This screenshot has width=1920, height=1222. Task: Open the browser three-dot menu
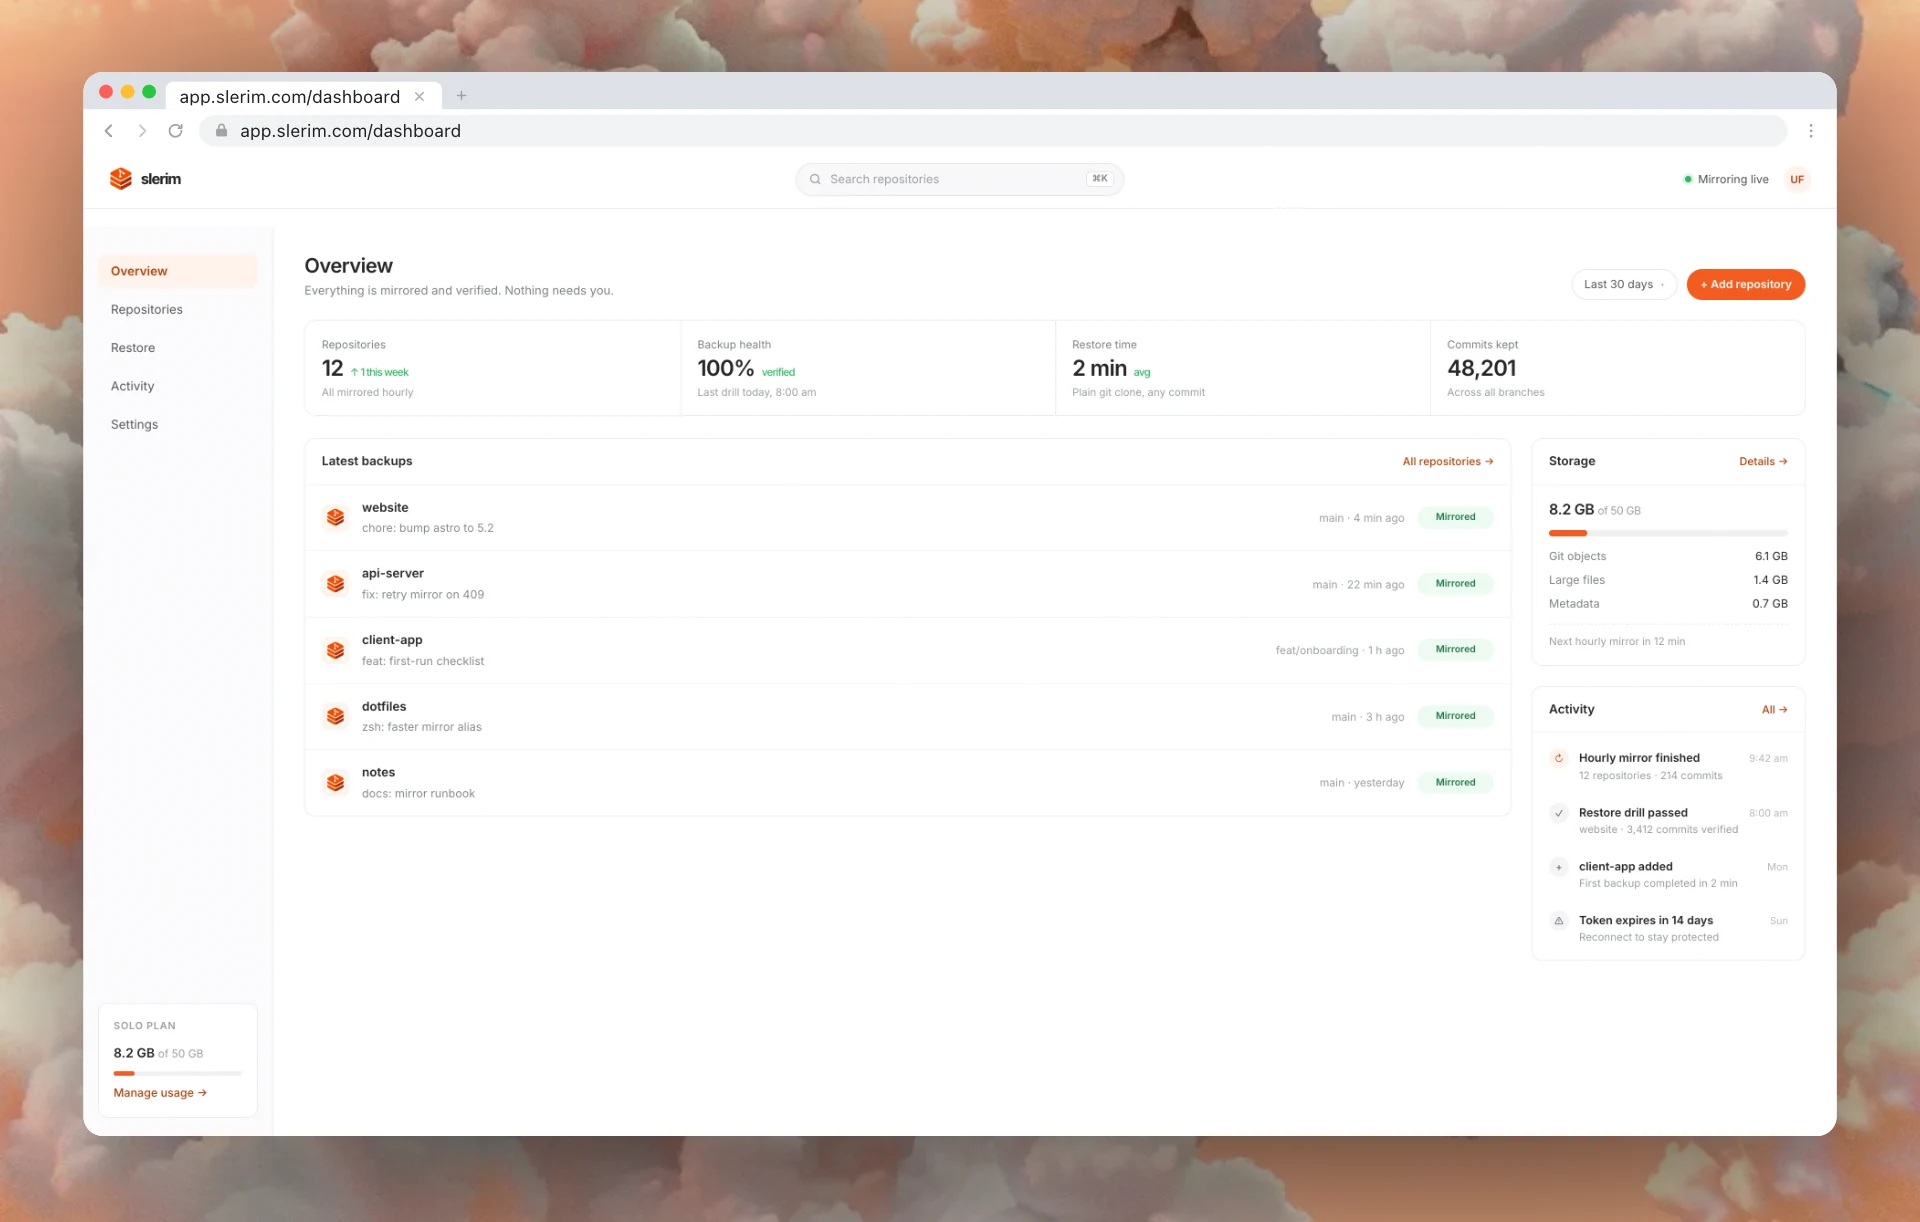coord(1810,131)
